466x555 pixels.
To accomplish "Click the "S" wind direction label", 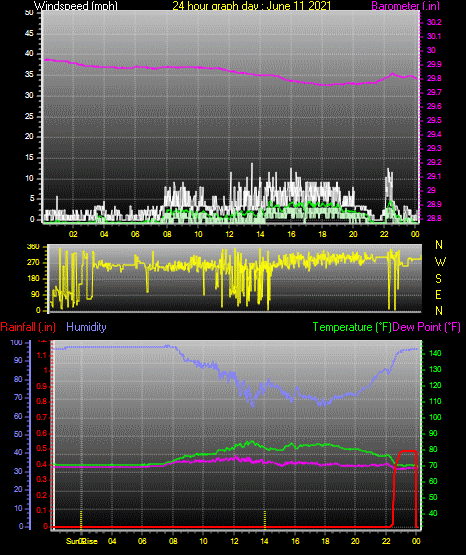I will (x=438, y=279).
